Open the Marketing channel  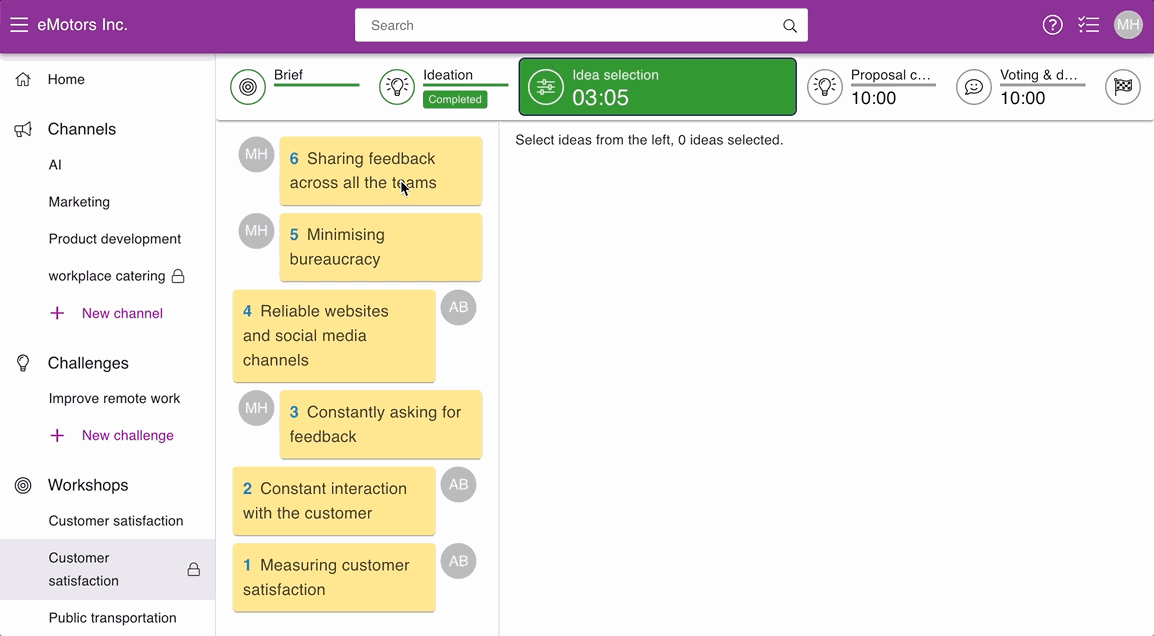coord(79,202)
